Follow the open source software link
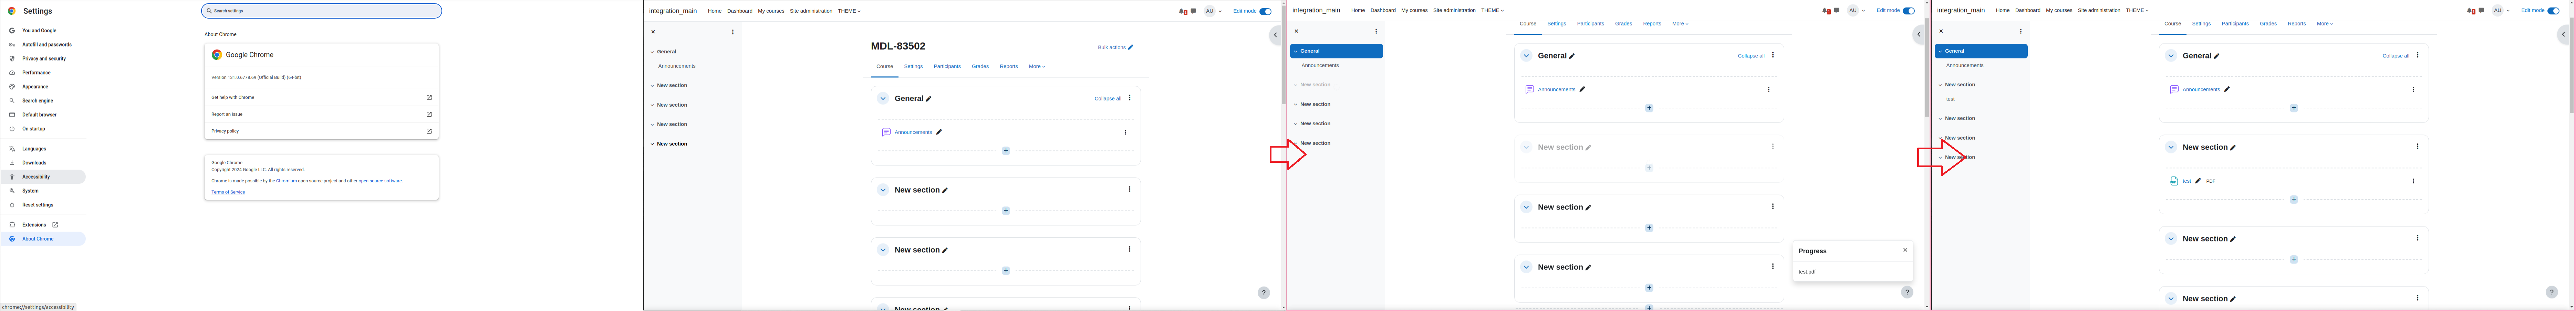The image size is (2576, 311). point(380,181)
